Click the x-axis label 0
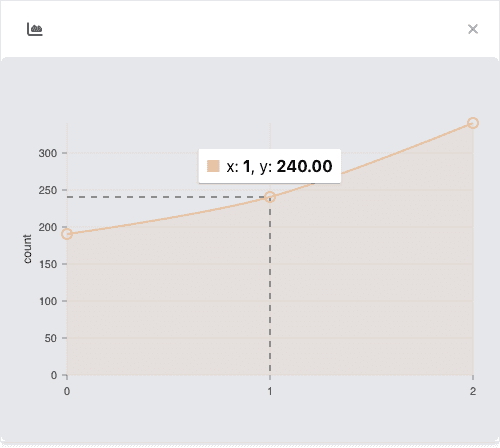The image size is (500, 448). (67, 391)
